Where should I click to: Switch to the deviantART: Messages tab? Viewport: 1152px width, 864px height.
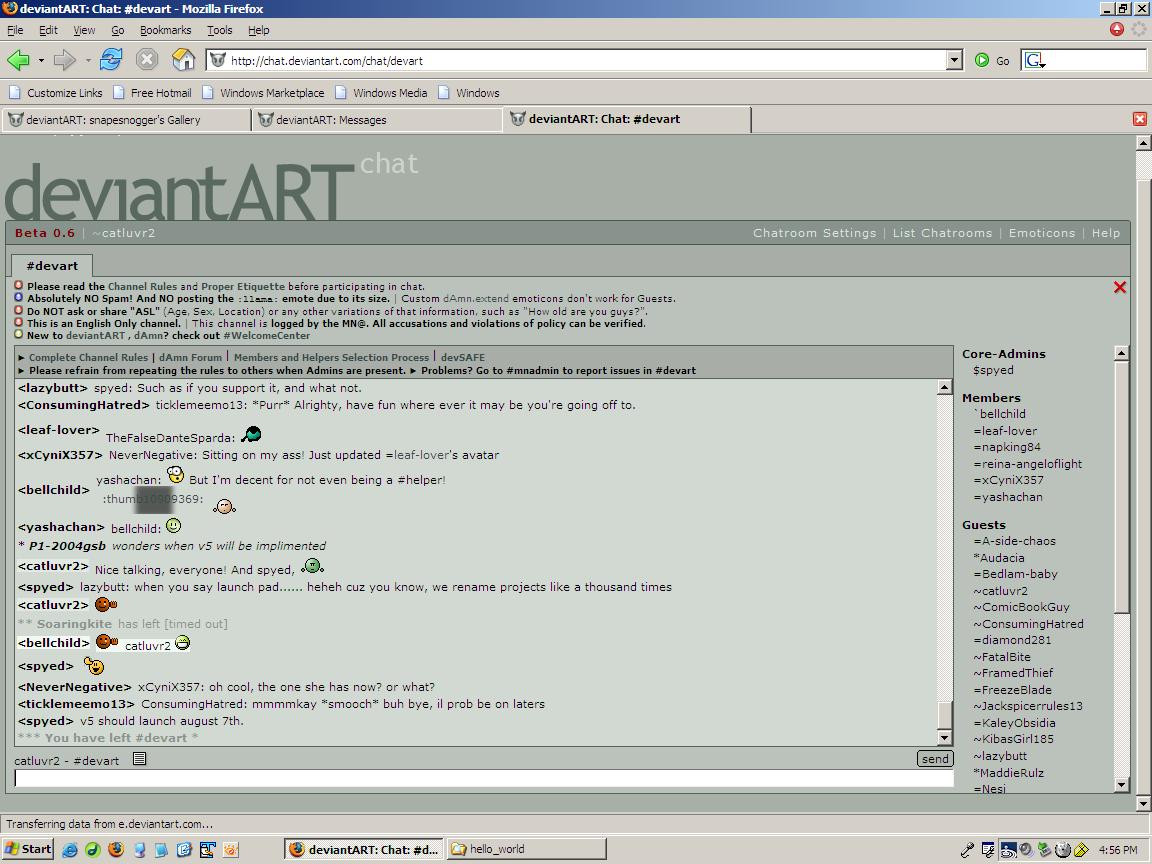[377, 120]
